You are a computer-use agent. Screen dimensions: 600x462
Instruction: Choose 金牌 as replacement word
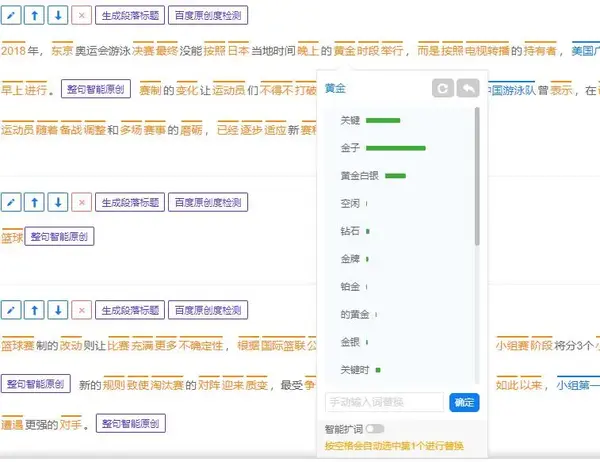tap(350, 259)
